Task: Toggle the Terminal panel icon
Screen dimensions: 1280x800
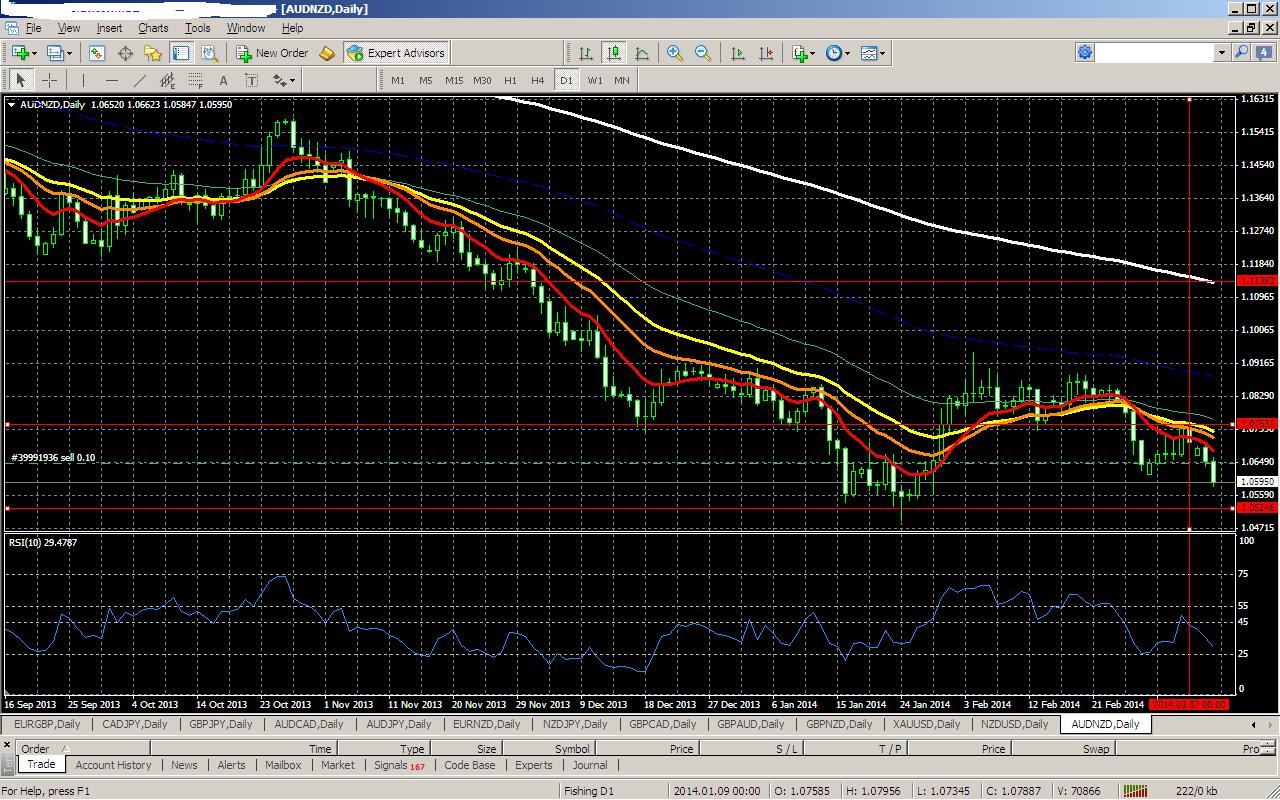Action: click(x=181, y=53)
